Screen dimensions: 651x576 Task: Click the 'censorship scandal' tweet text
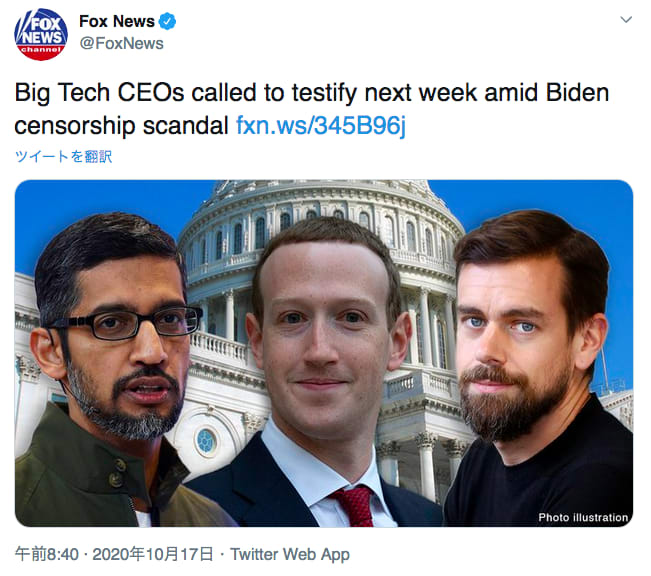click(x=122, y=125)
